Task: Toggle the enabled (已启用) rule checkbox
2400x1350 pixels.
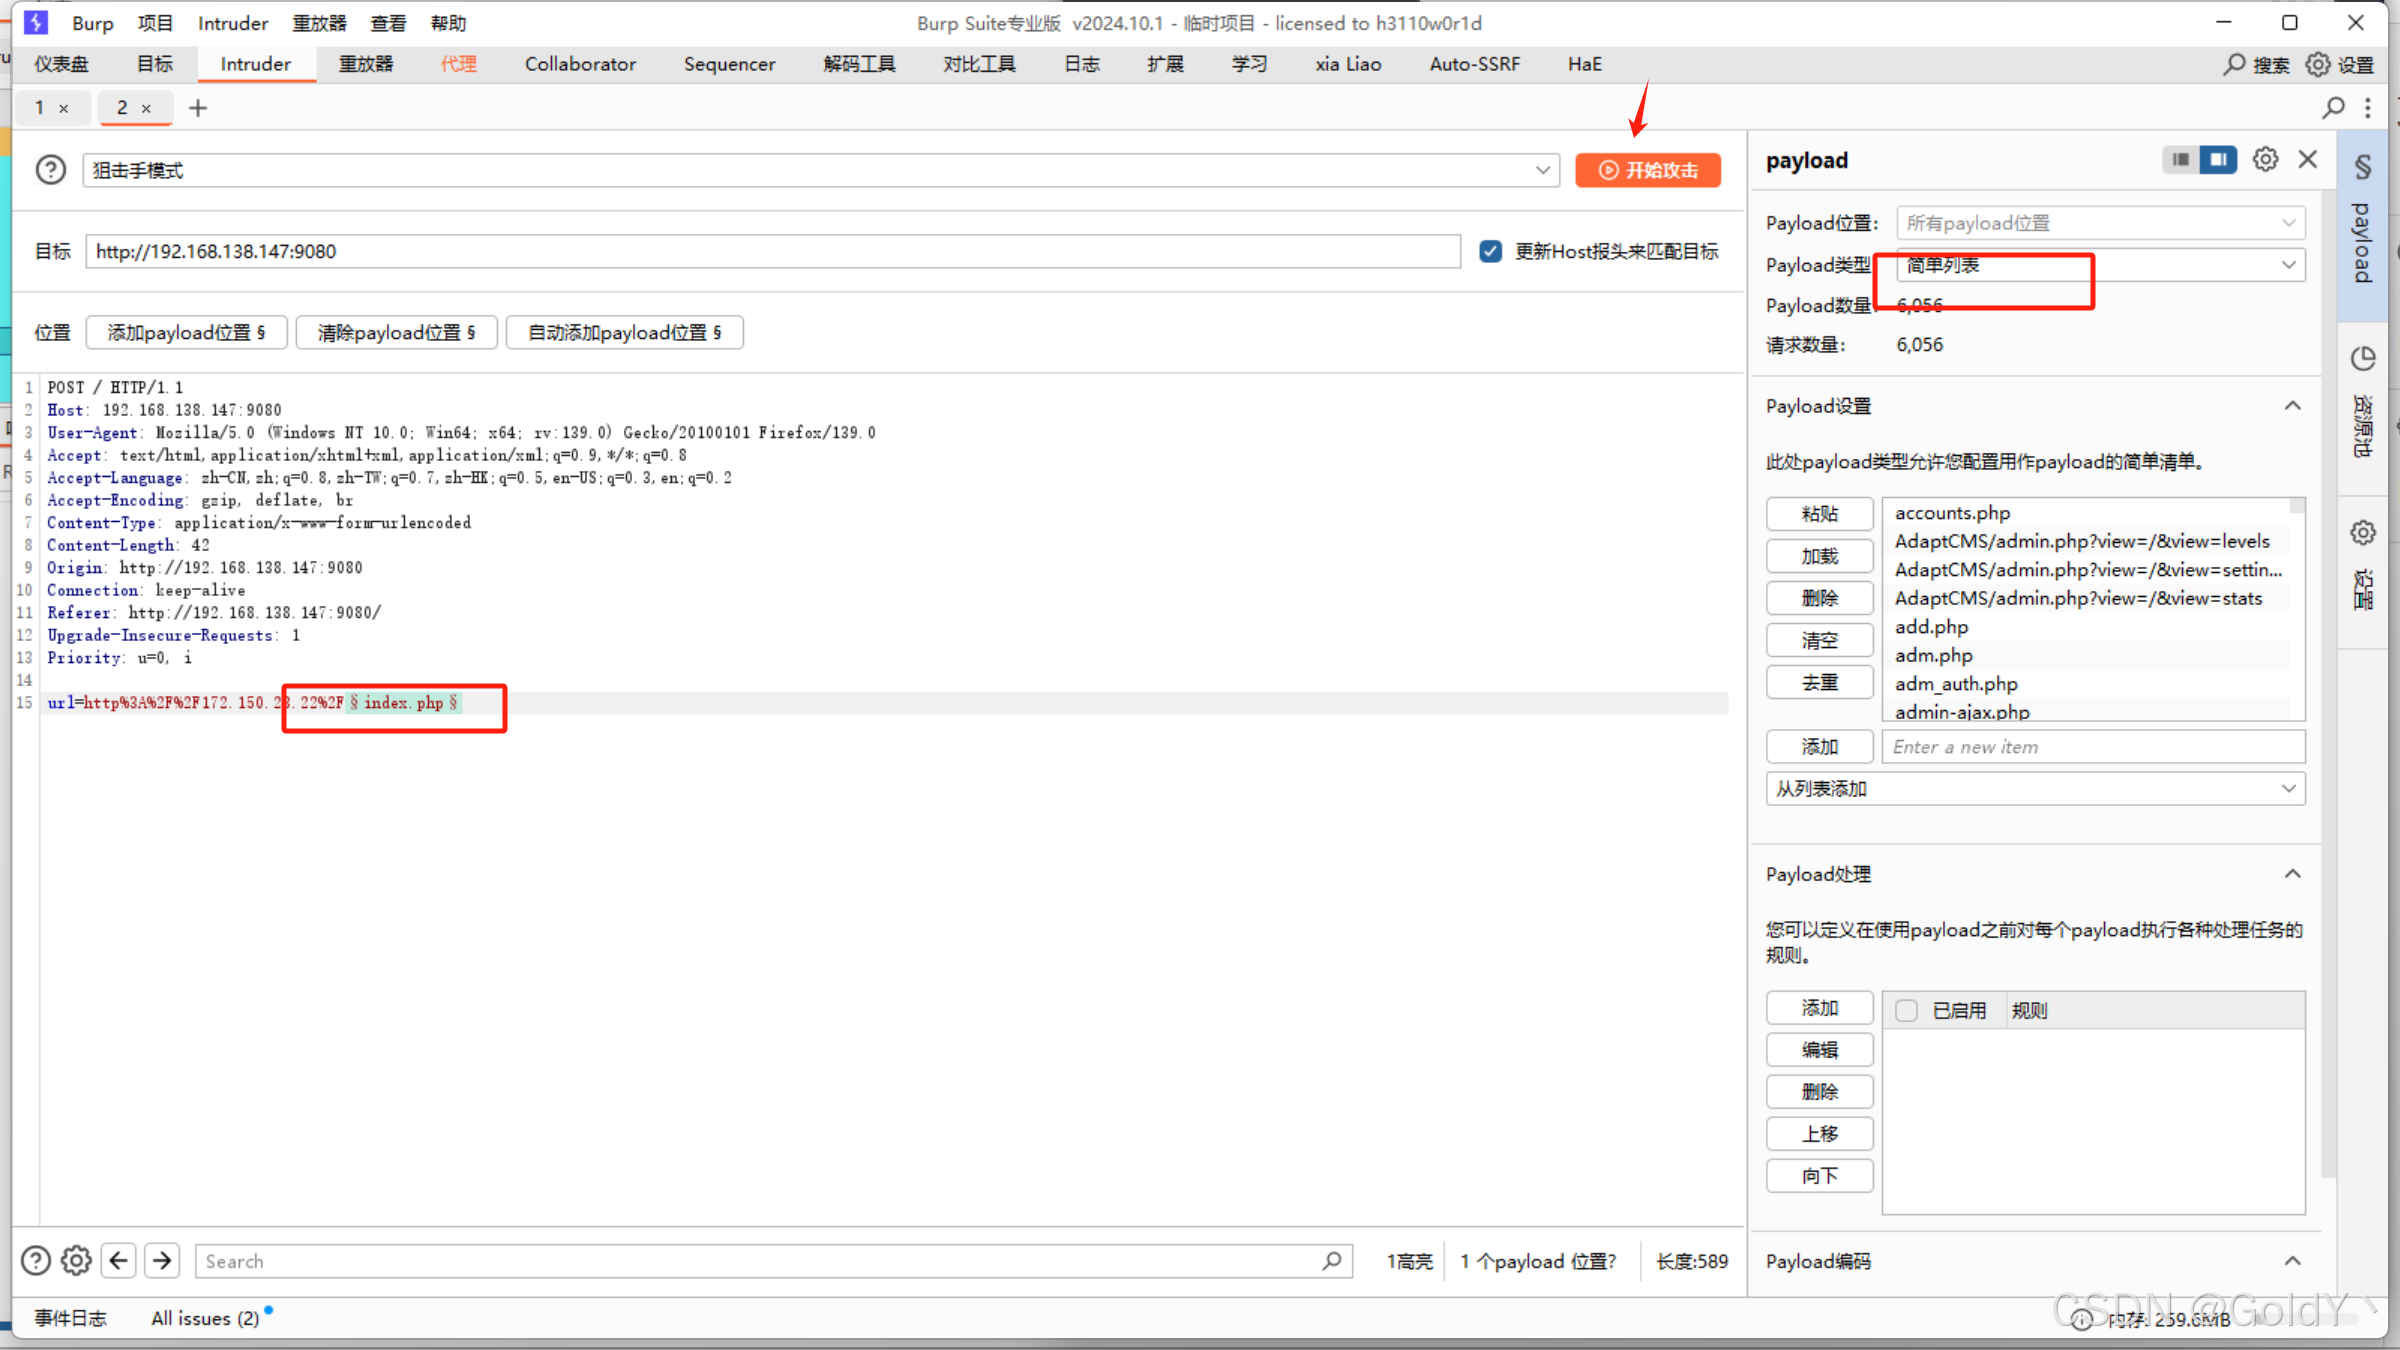Action: (1906, 1010)
